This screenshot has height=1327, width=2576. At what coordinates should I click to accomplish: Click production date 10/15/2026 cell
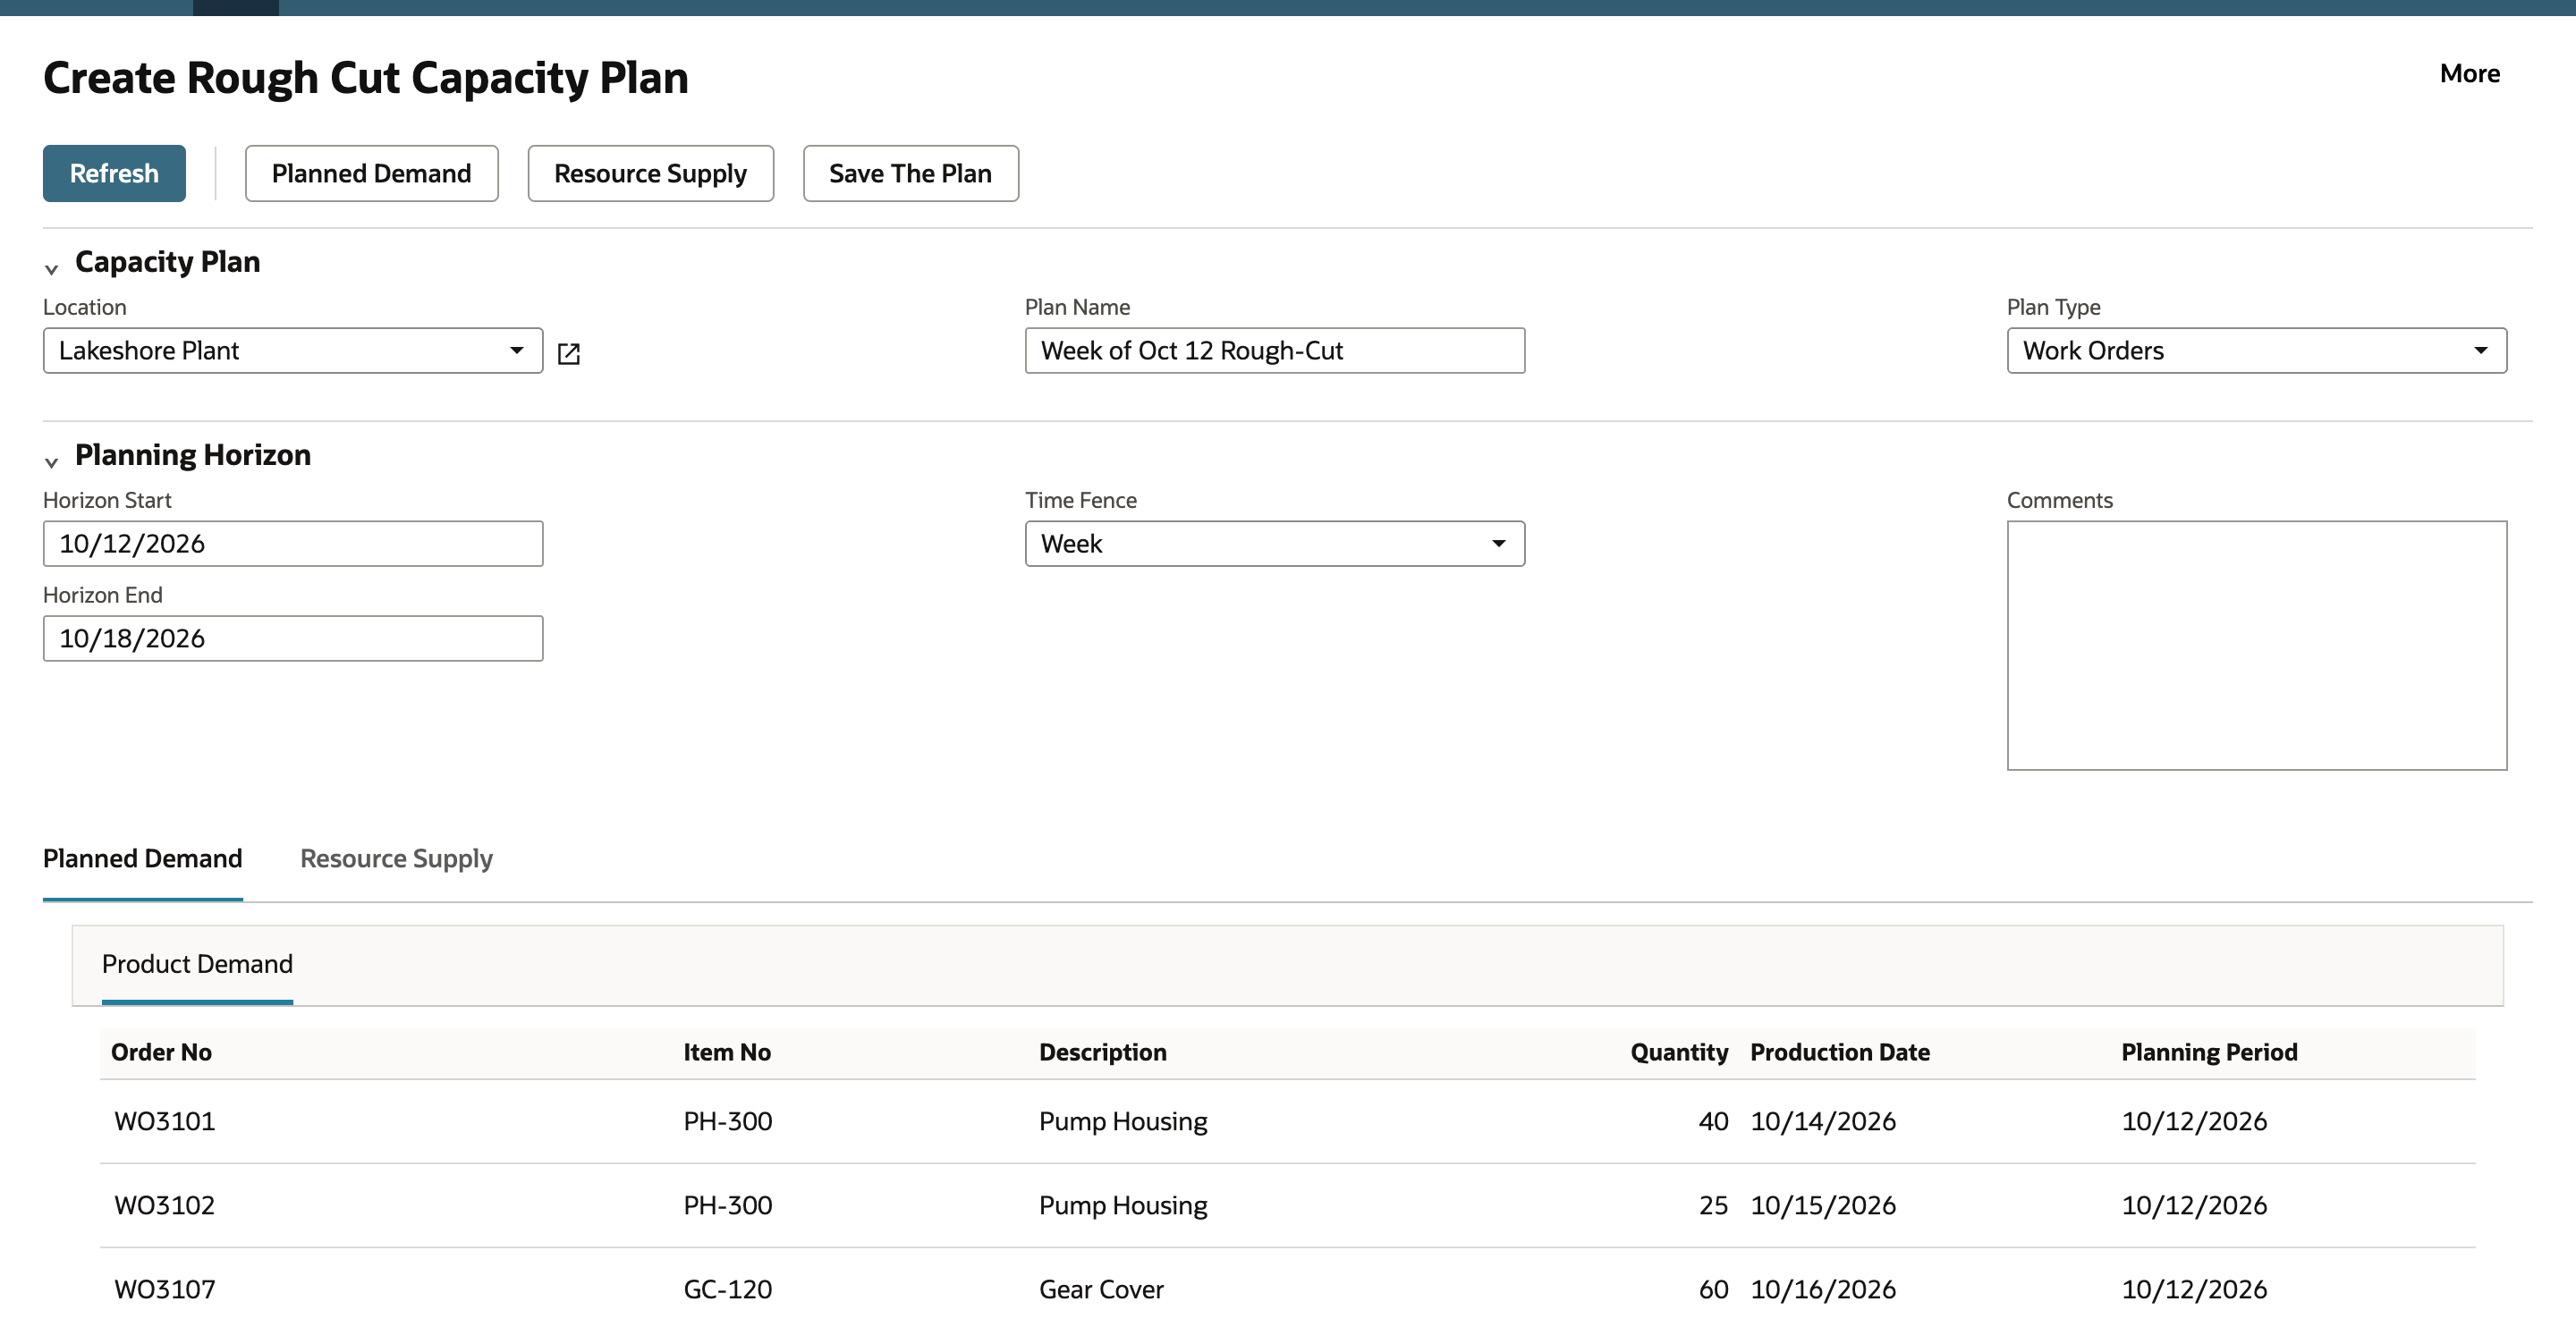tap(1822, 1205)
